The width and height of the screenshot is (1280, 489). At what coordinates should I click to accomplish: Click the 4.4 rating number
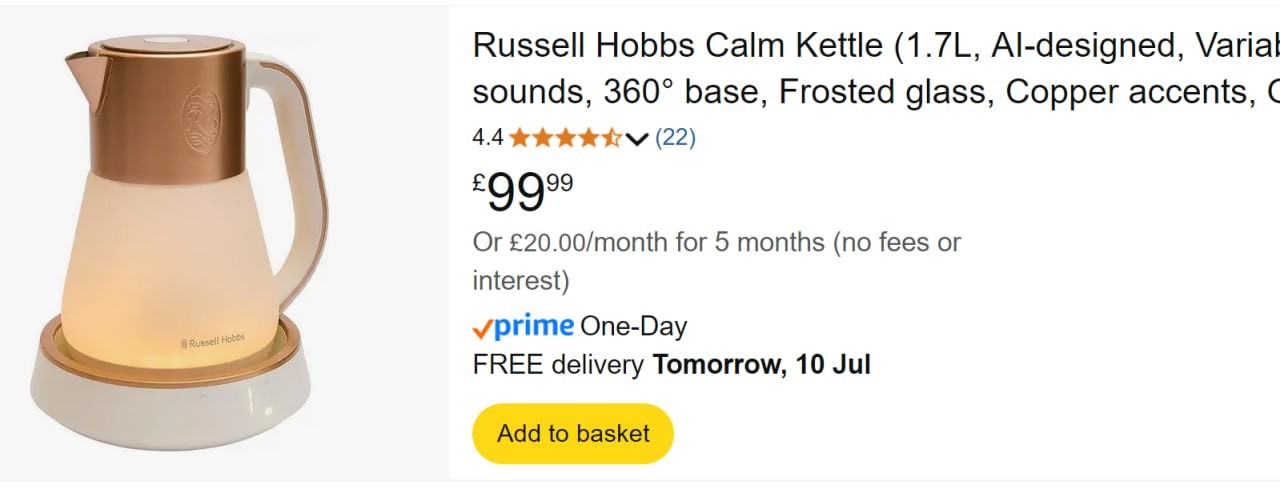point(488,138)
